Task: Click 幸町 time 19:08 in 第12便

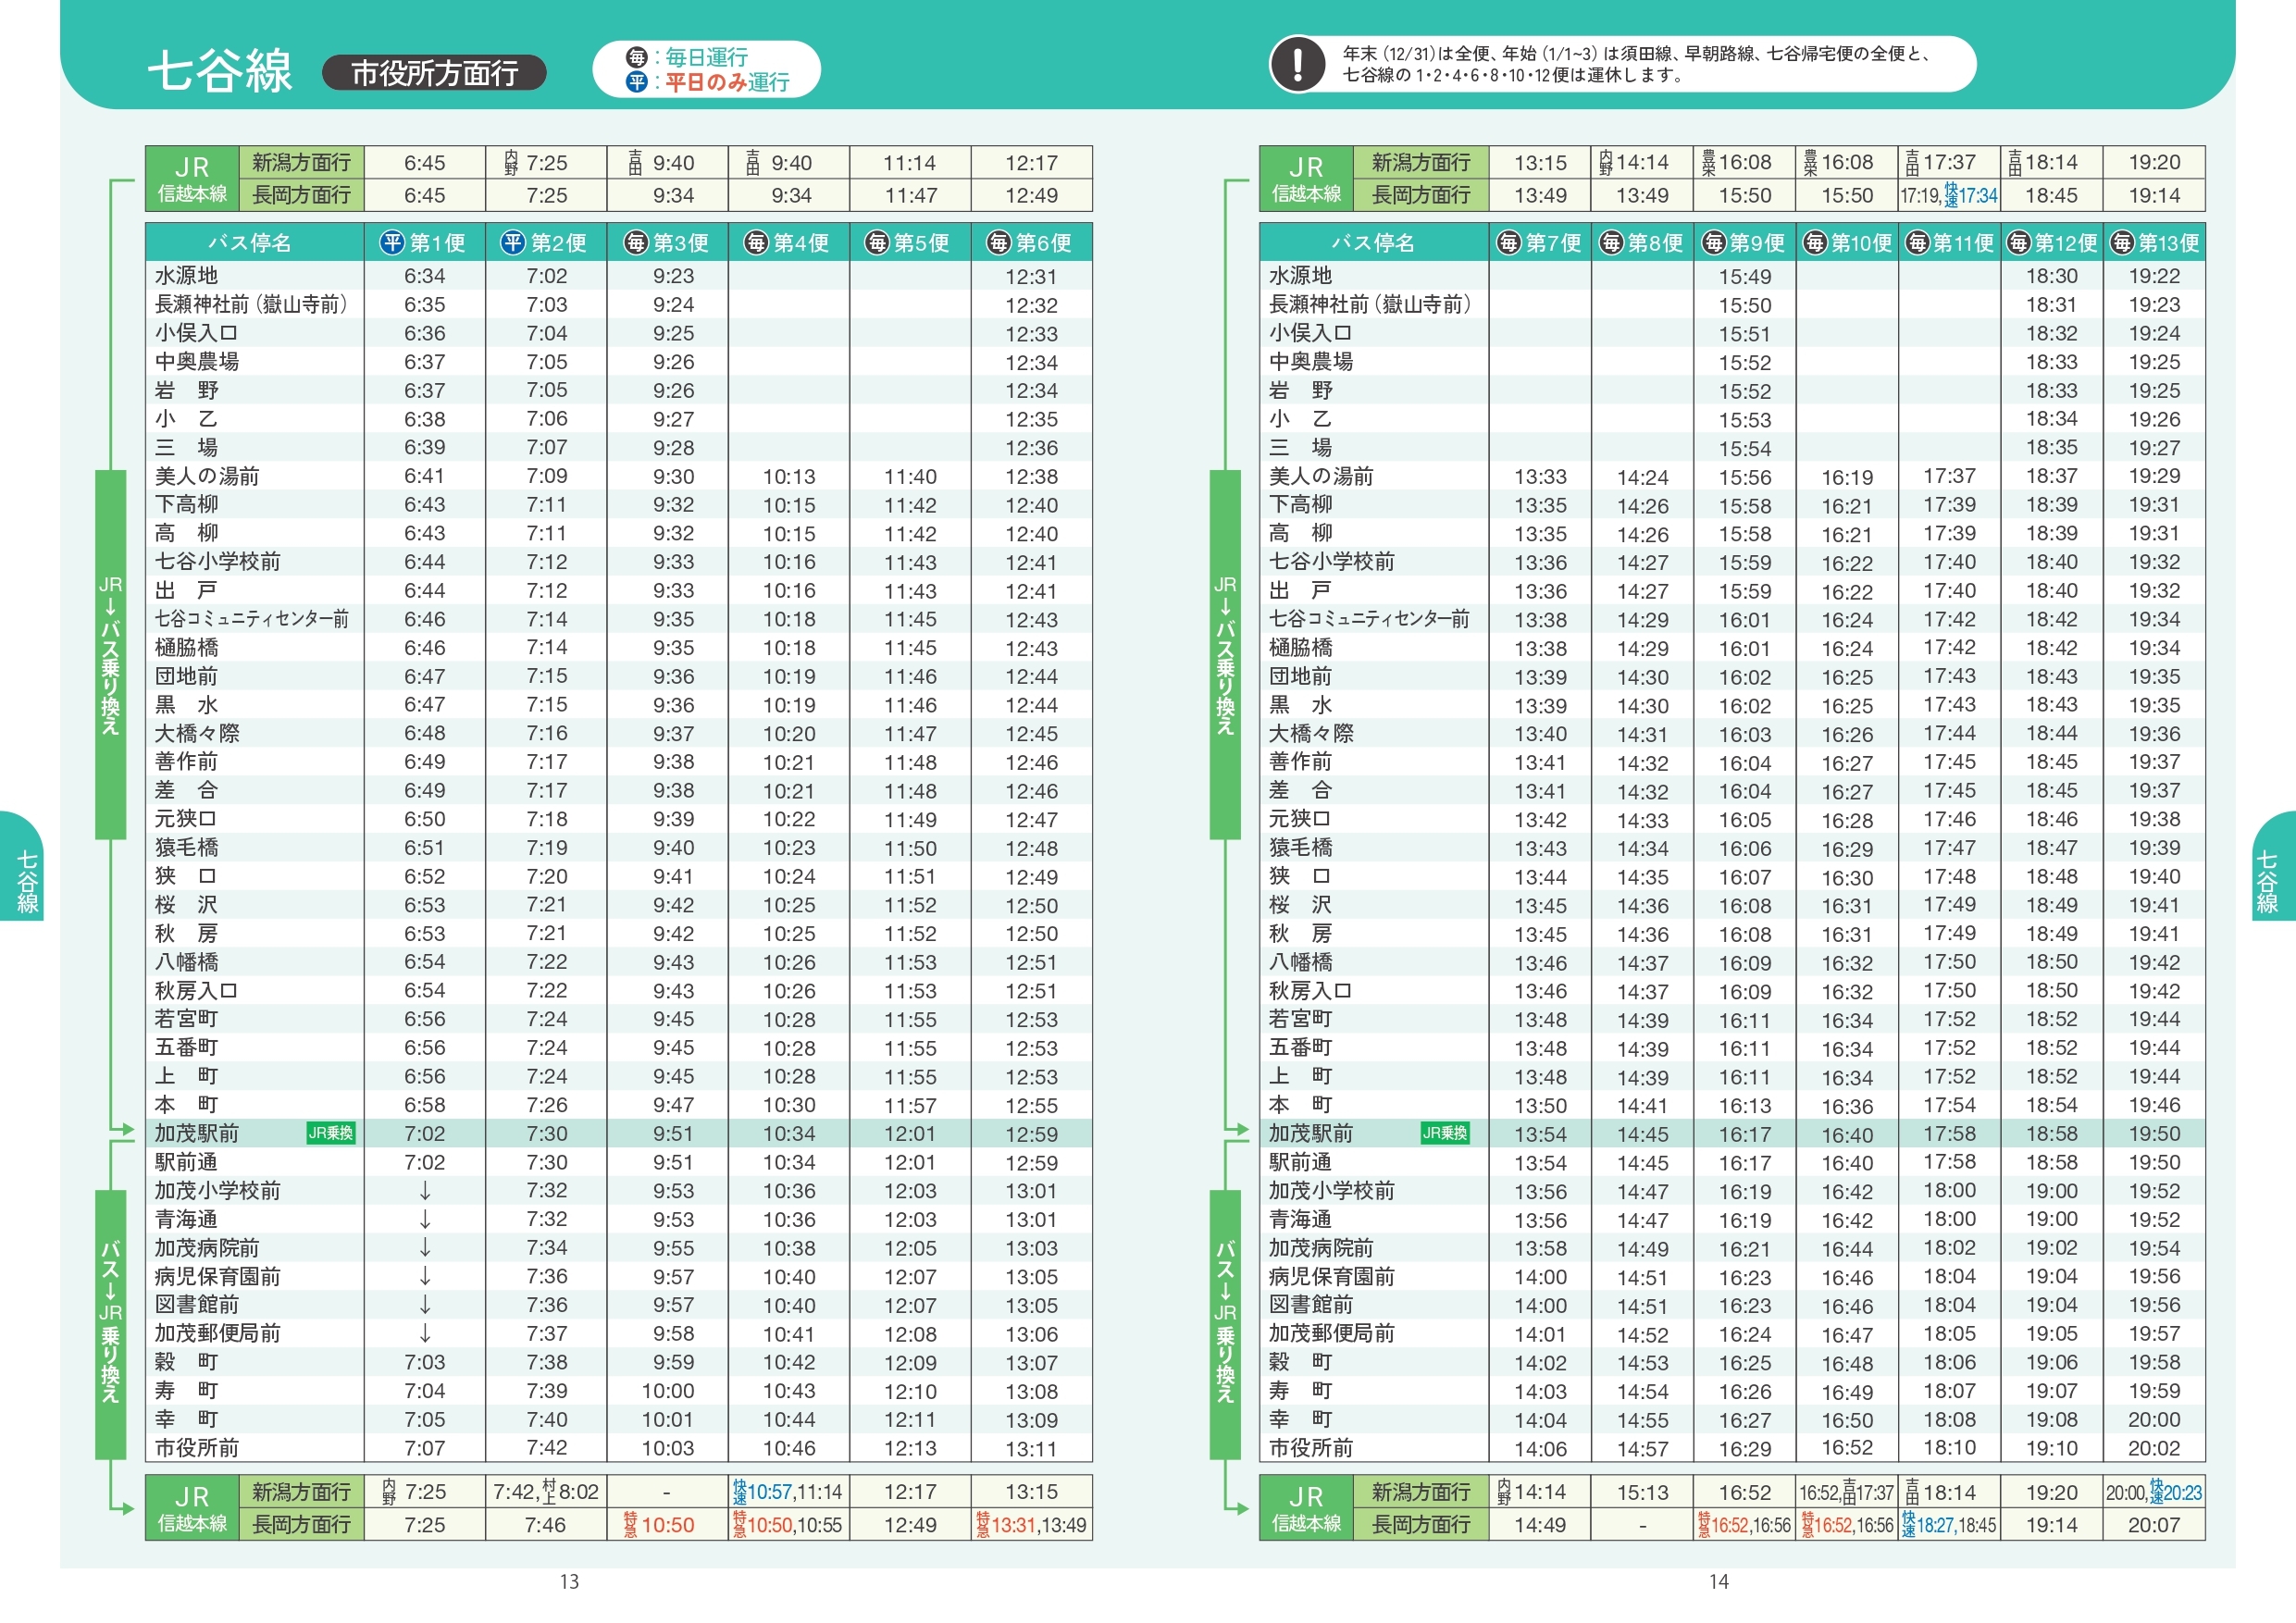Action: tap(2052, 1420)
